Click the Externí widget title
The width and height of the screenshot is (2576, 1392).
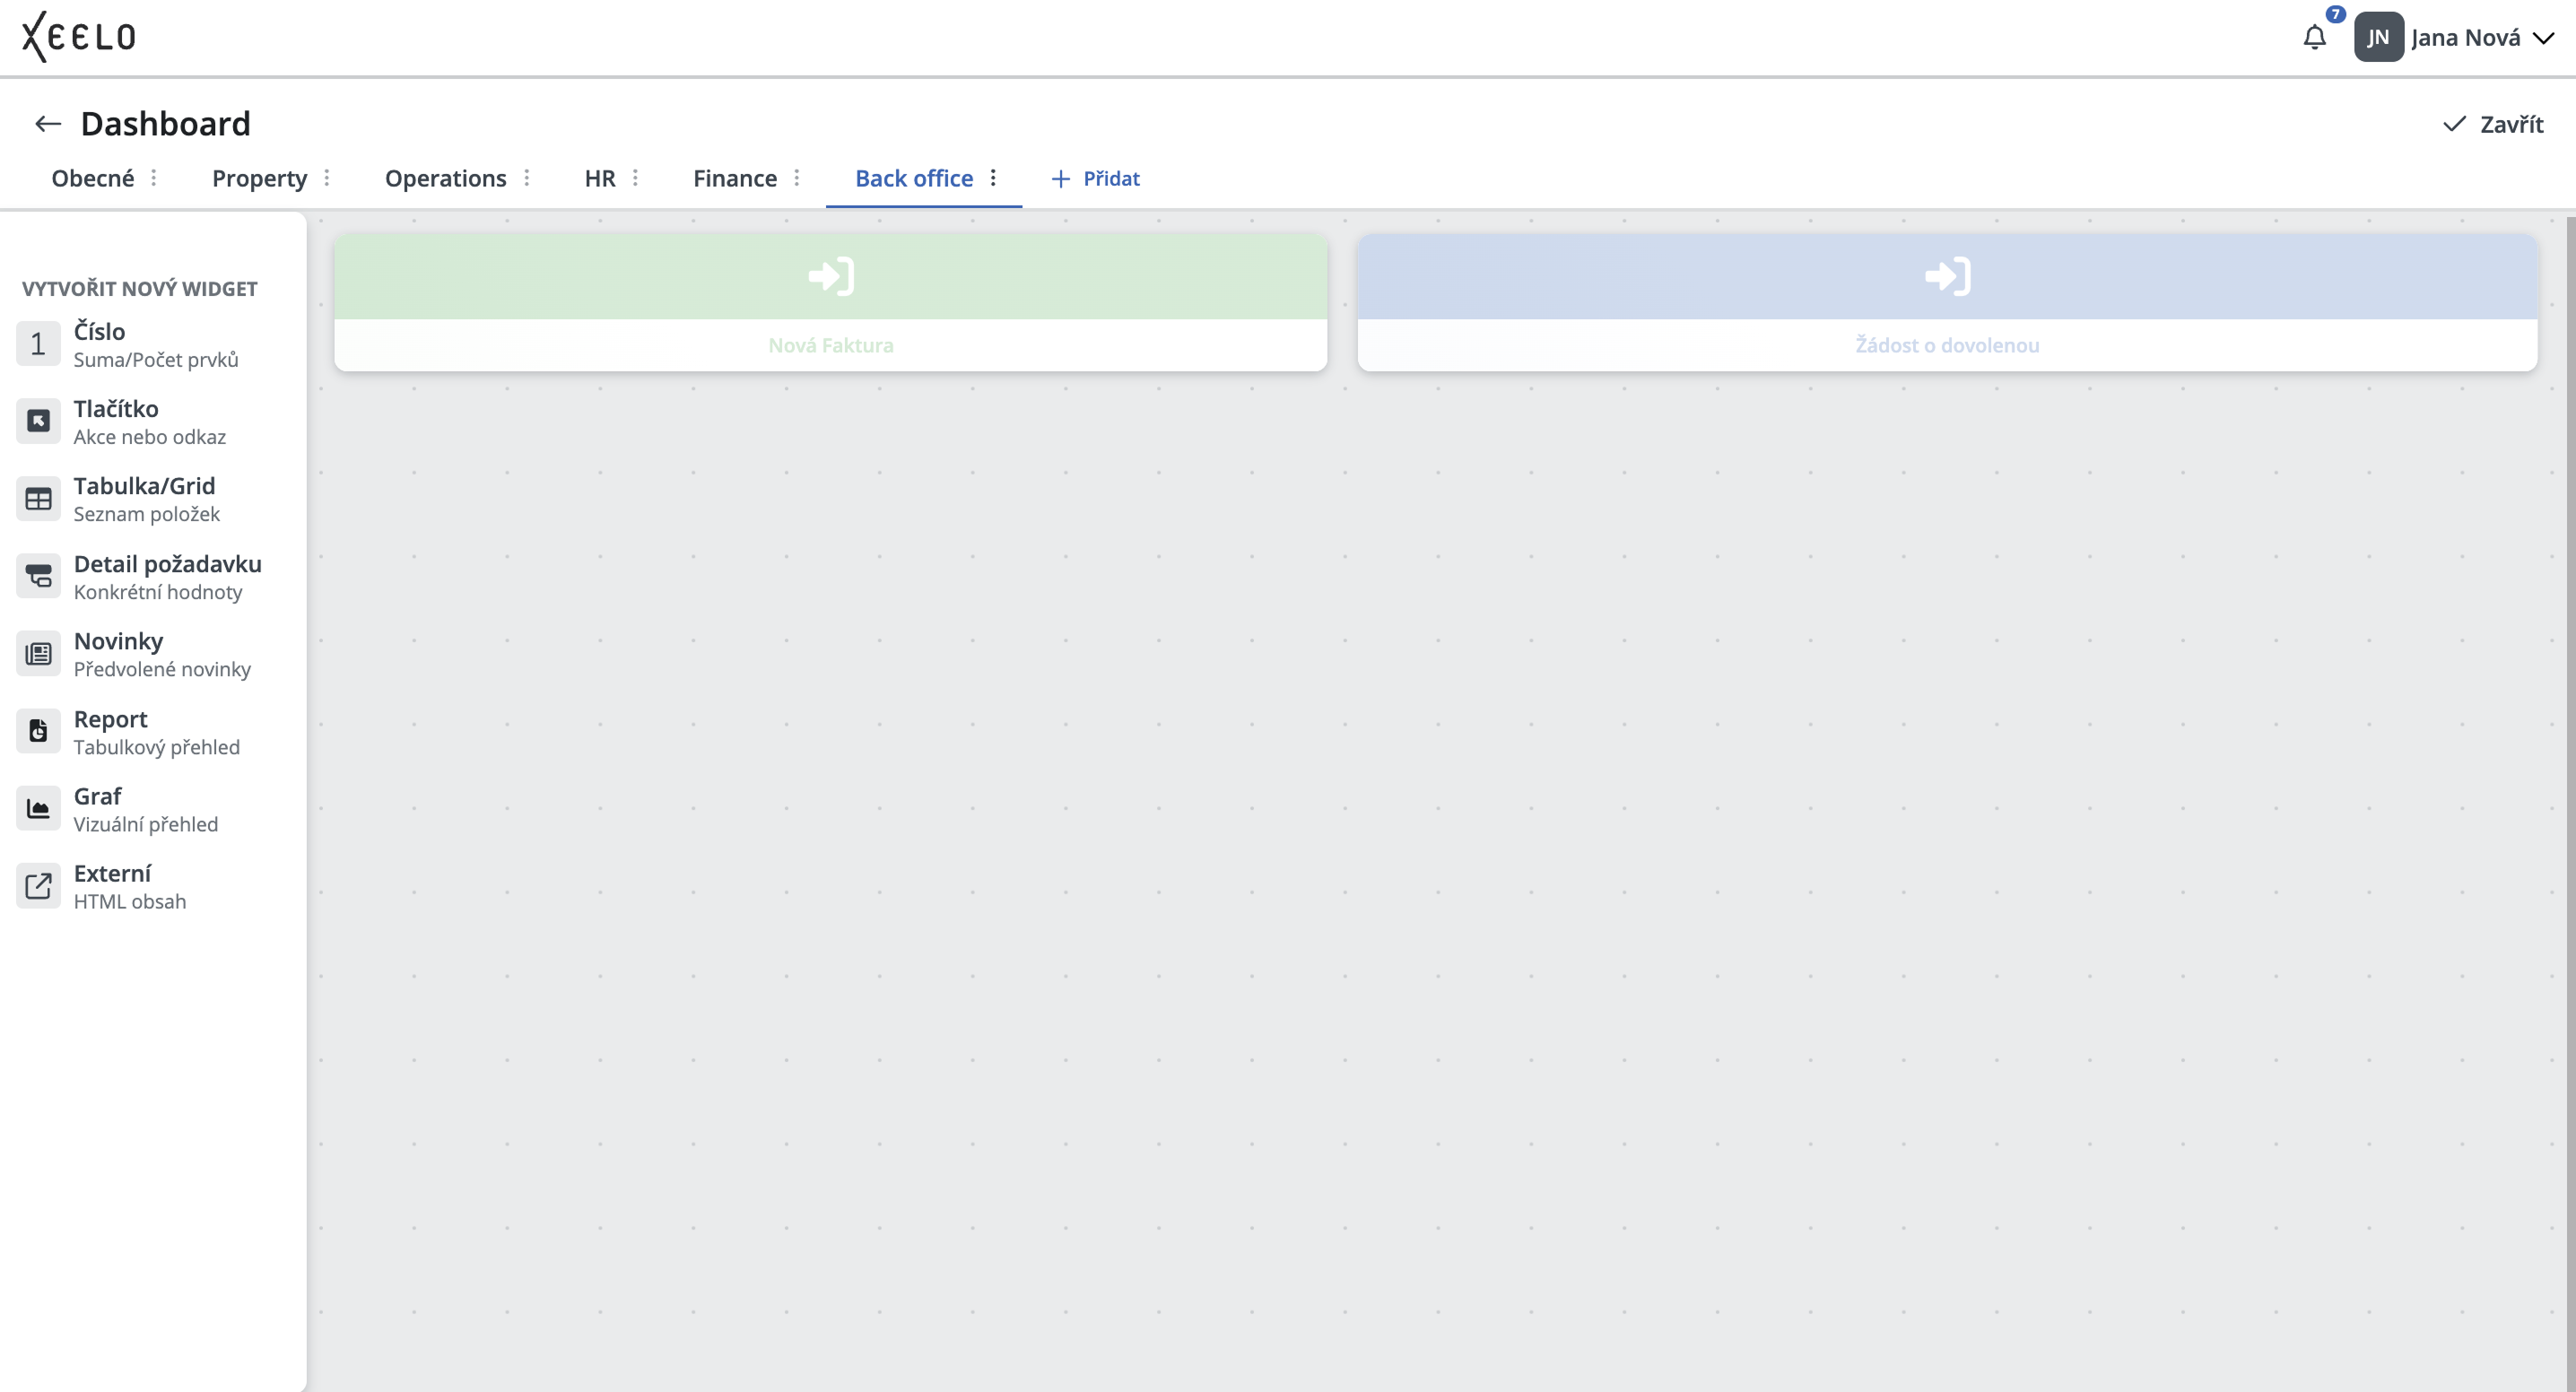(112, 873)
